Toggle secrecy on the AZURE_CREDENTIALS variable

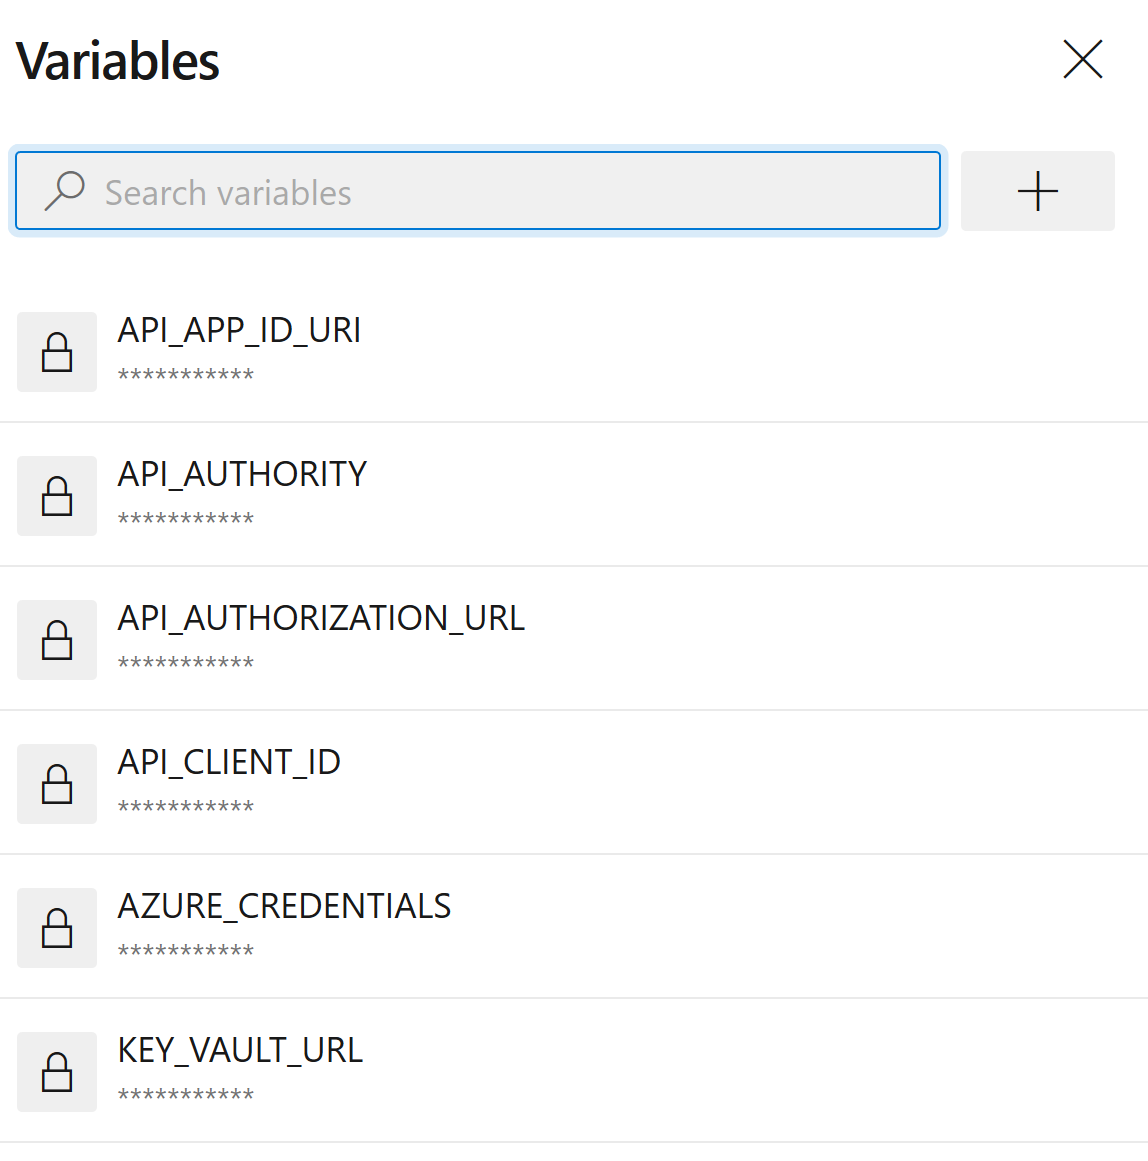[x=57, y=928]
